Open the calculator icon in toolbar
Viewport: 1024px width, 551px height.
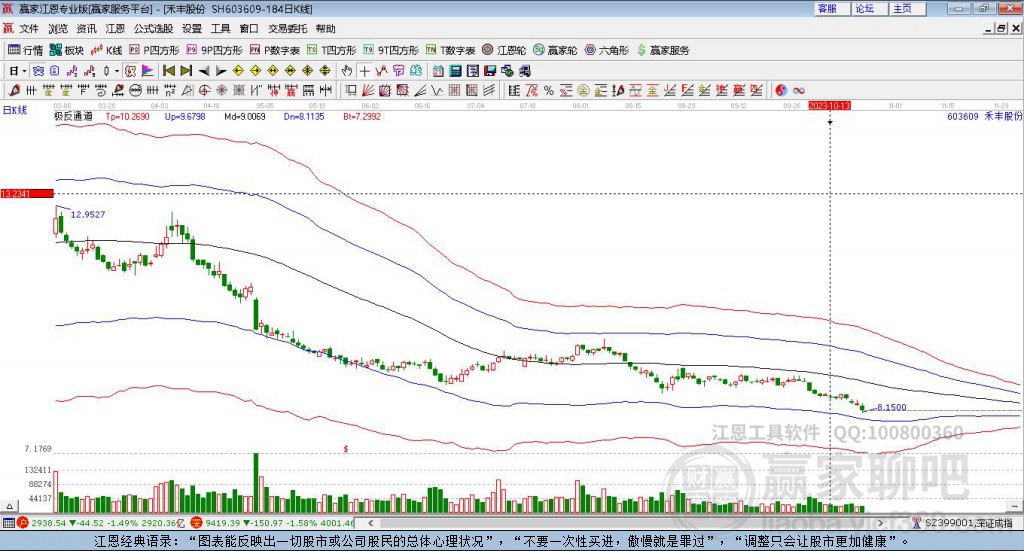point(456,71)
